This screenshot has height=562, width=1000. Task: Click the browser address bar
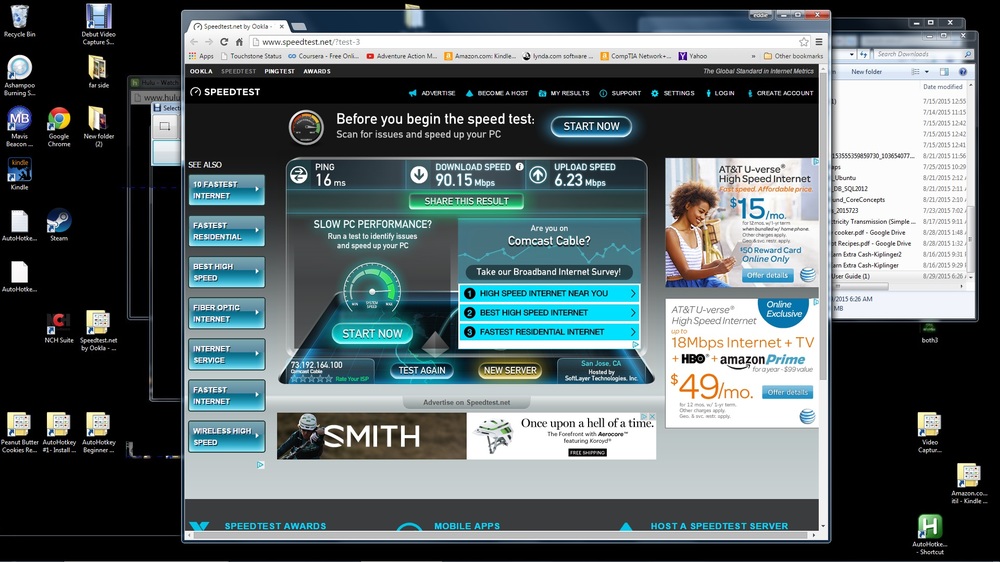click(x=523, y=42)
